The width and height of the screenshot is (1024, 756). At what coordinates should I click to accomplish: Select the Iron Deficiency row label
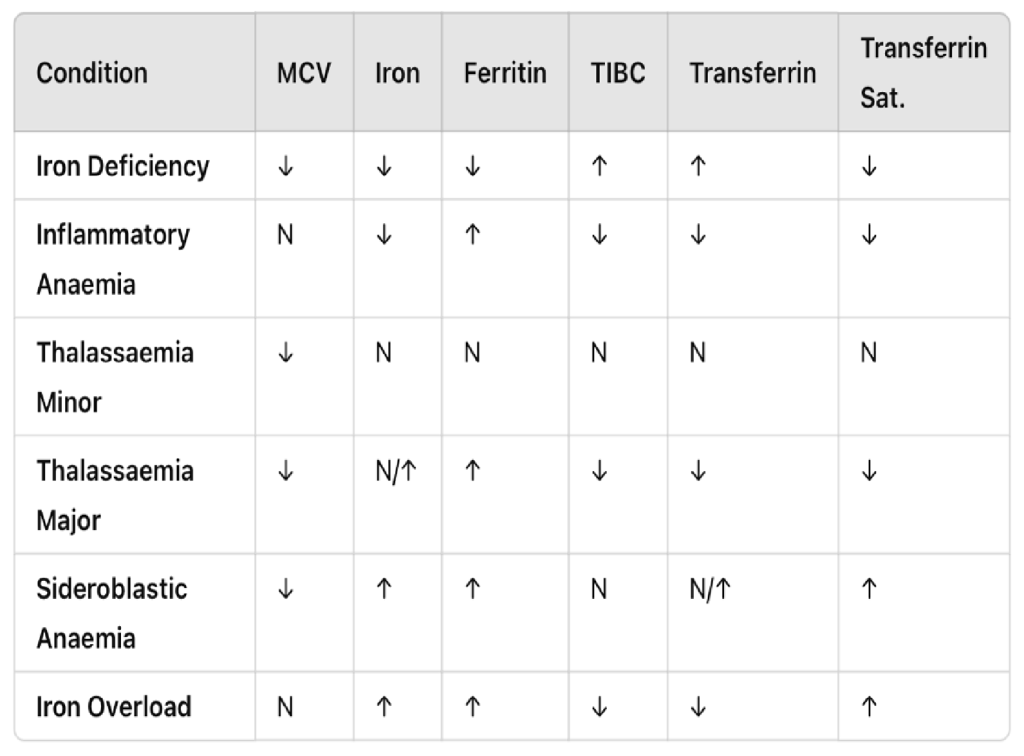click(x=122, y=166)
